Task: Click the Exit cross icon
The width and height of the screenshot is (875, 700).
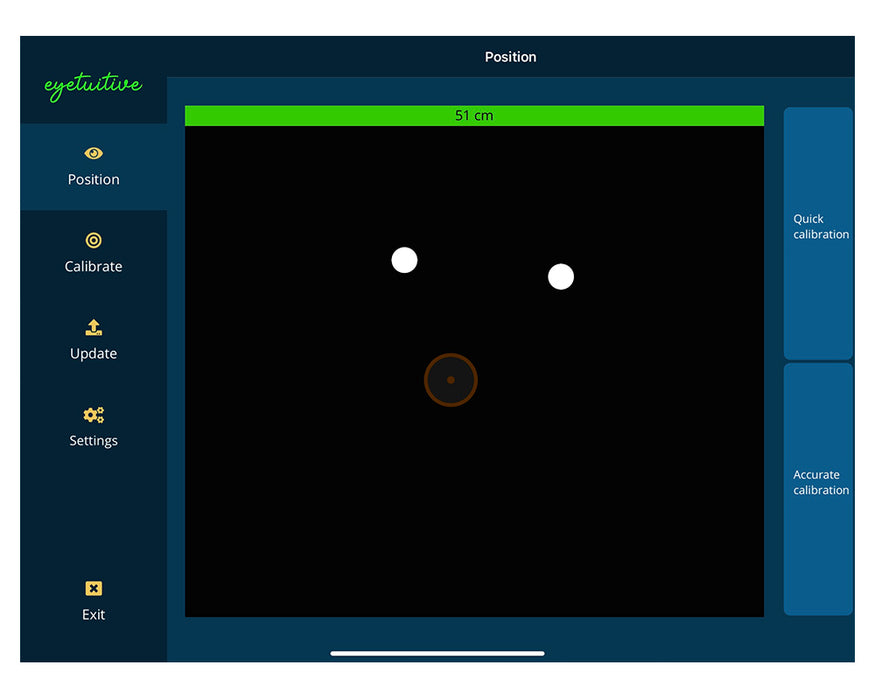Action: click(x=93, y=588)
